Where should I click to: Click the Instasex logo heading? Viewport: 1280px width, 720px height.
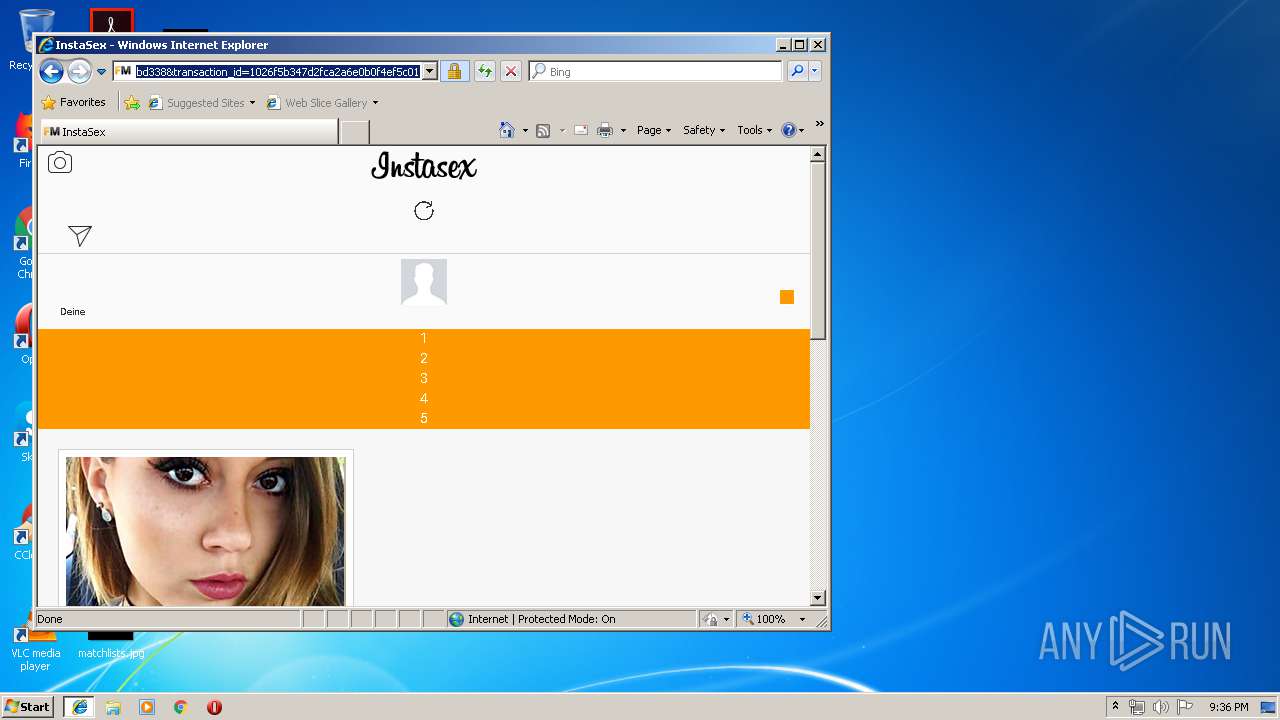424,167
